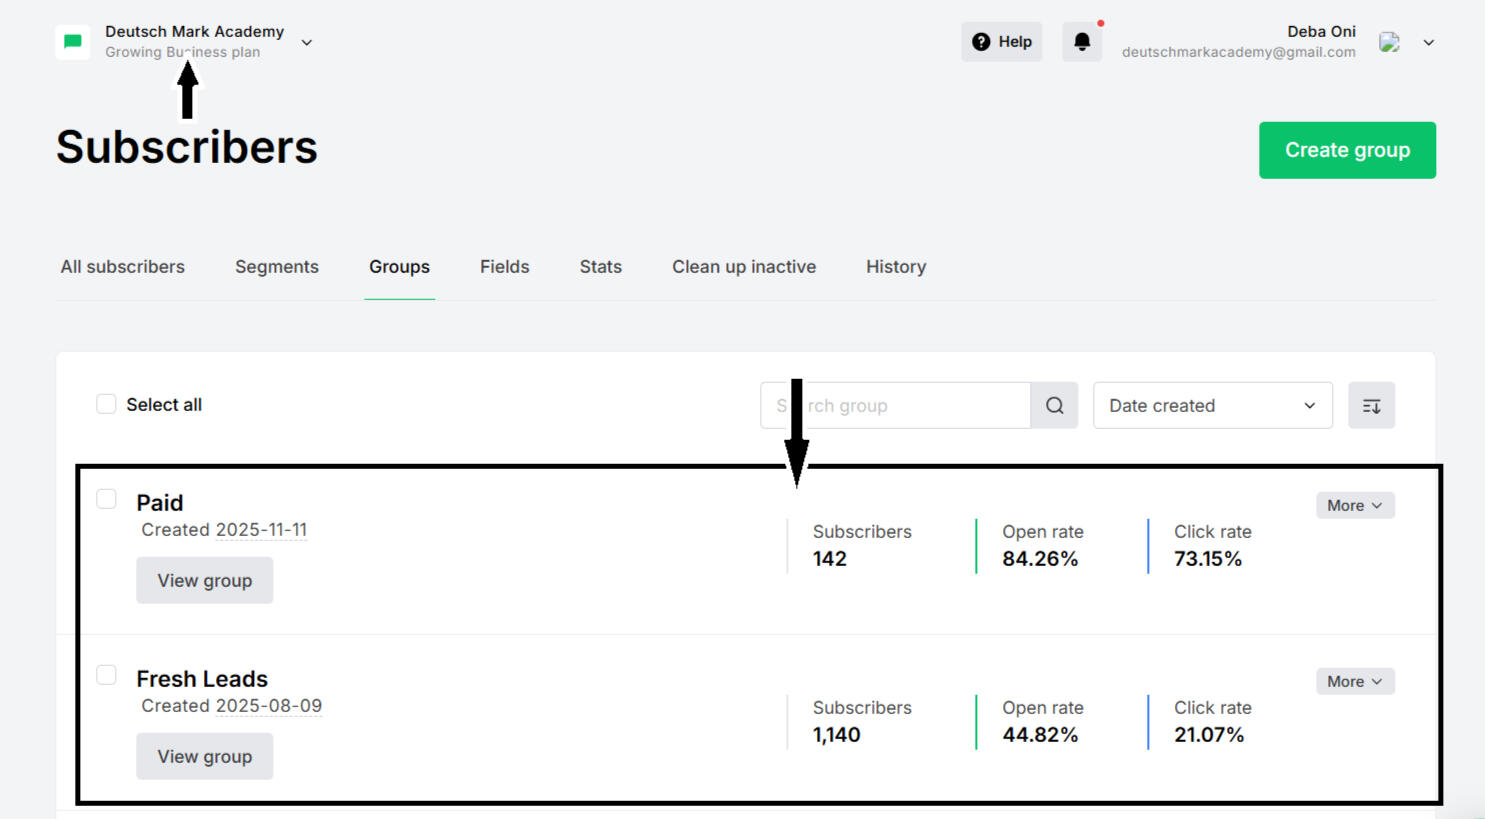Expand the Deutsch Mark Academy account switcher
The image size is (1485, 819).
pos(307,42)
